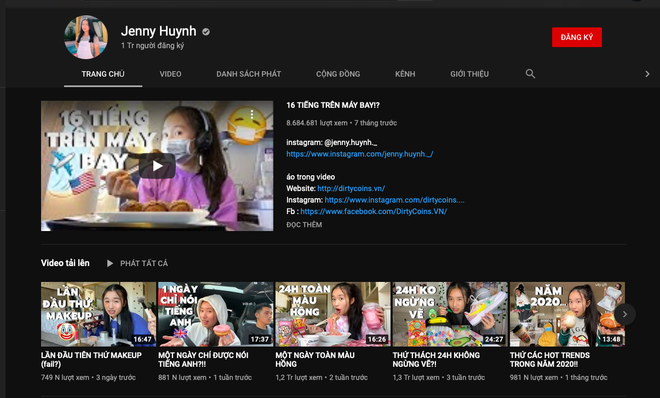Open the dirtycoins Instagram link
Screen dimensions: 660x398
[394, 200]
